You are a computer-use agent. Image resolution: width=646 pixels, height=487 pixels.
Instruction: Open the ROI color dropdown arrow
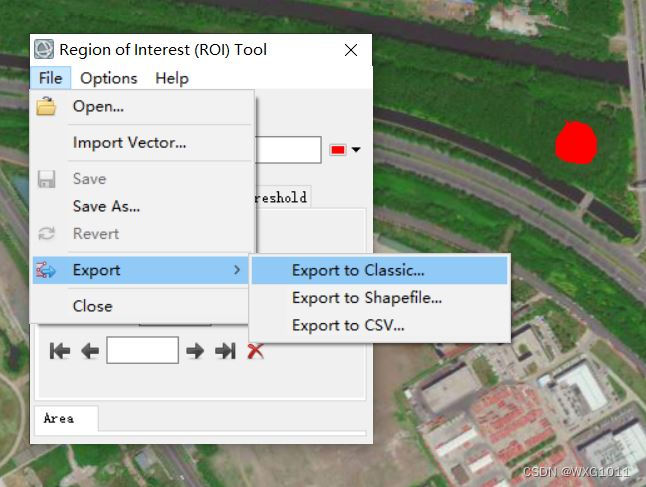(x=356, y=150)
